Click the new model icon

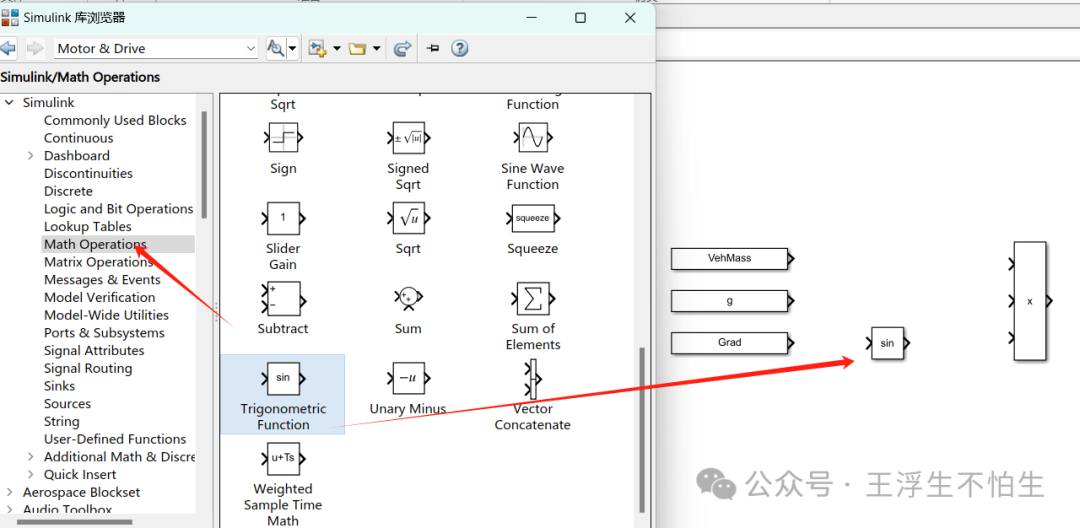[318, 48]
